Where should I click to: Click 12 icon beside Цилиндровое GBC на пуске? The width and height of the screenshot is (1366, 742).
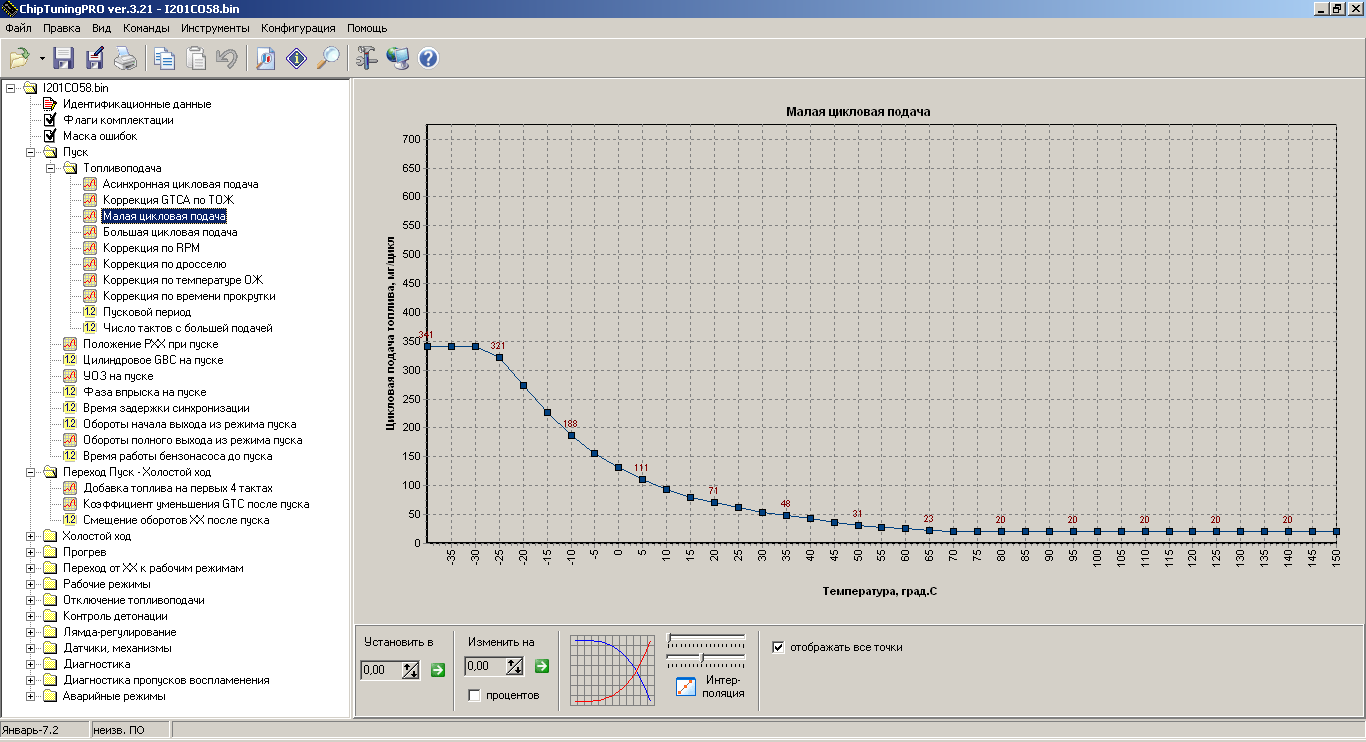[70, 360]
